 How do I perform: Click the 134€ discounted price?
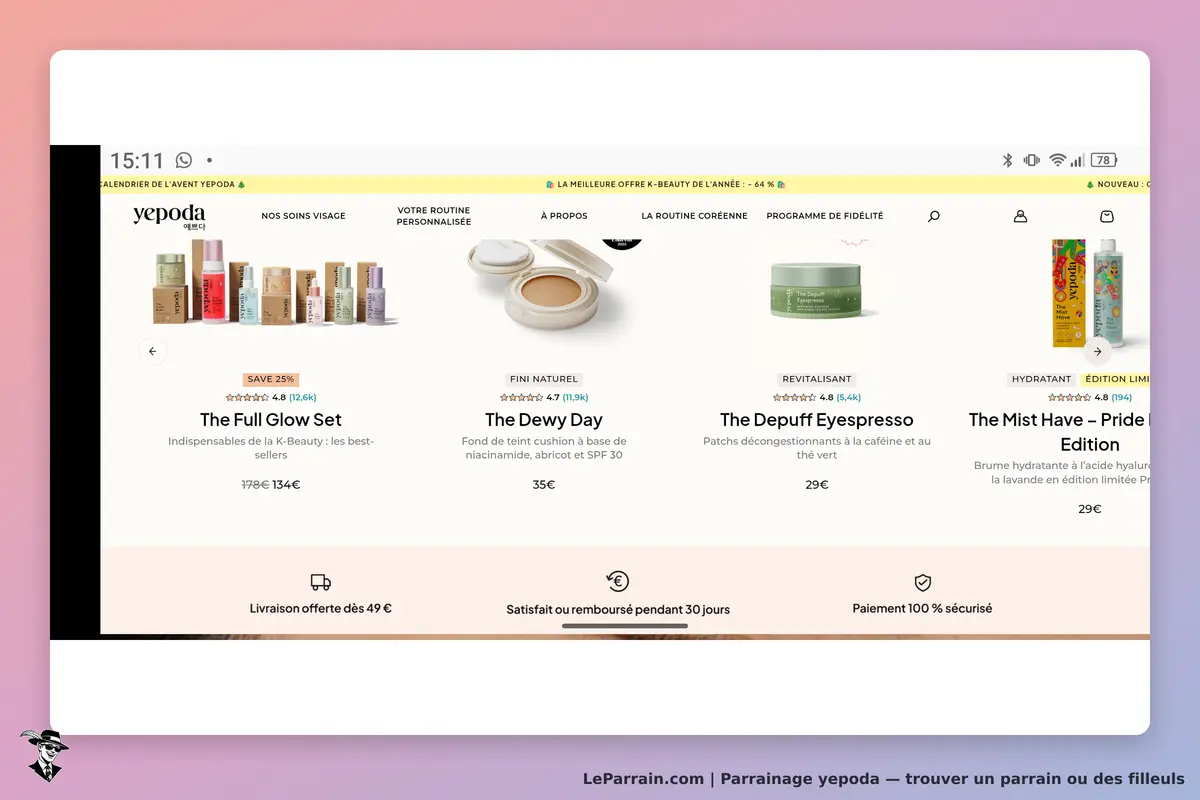[x=286, y=485]
